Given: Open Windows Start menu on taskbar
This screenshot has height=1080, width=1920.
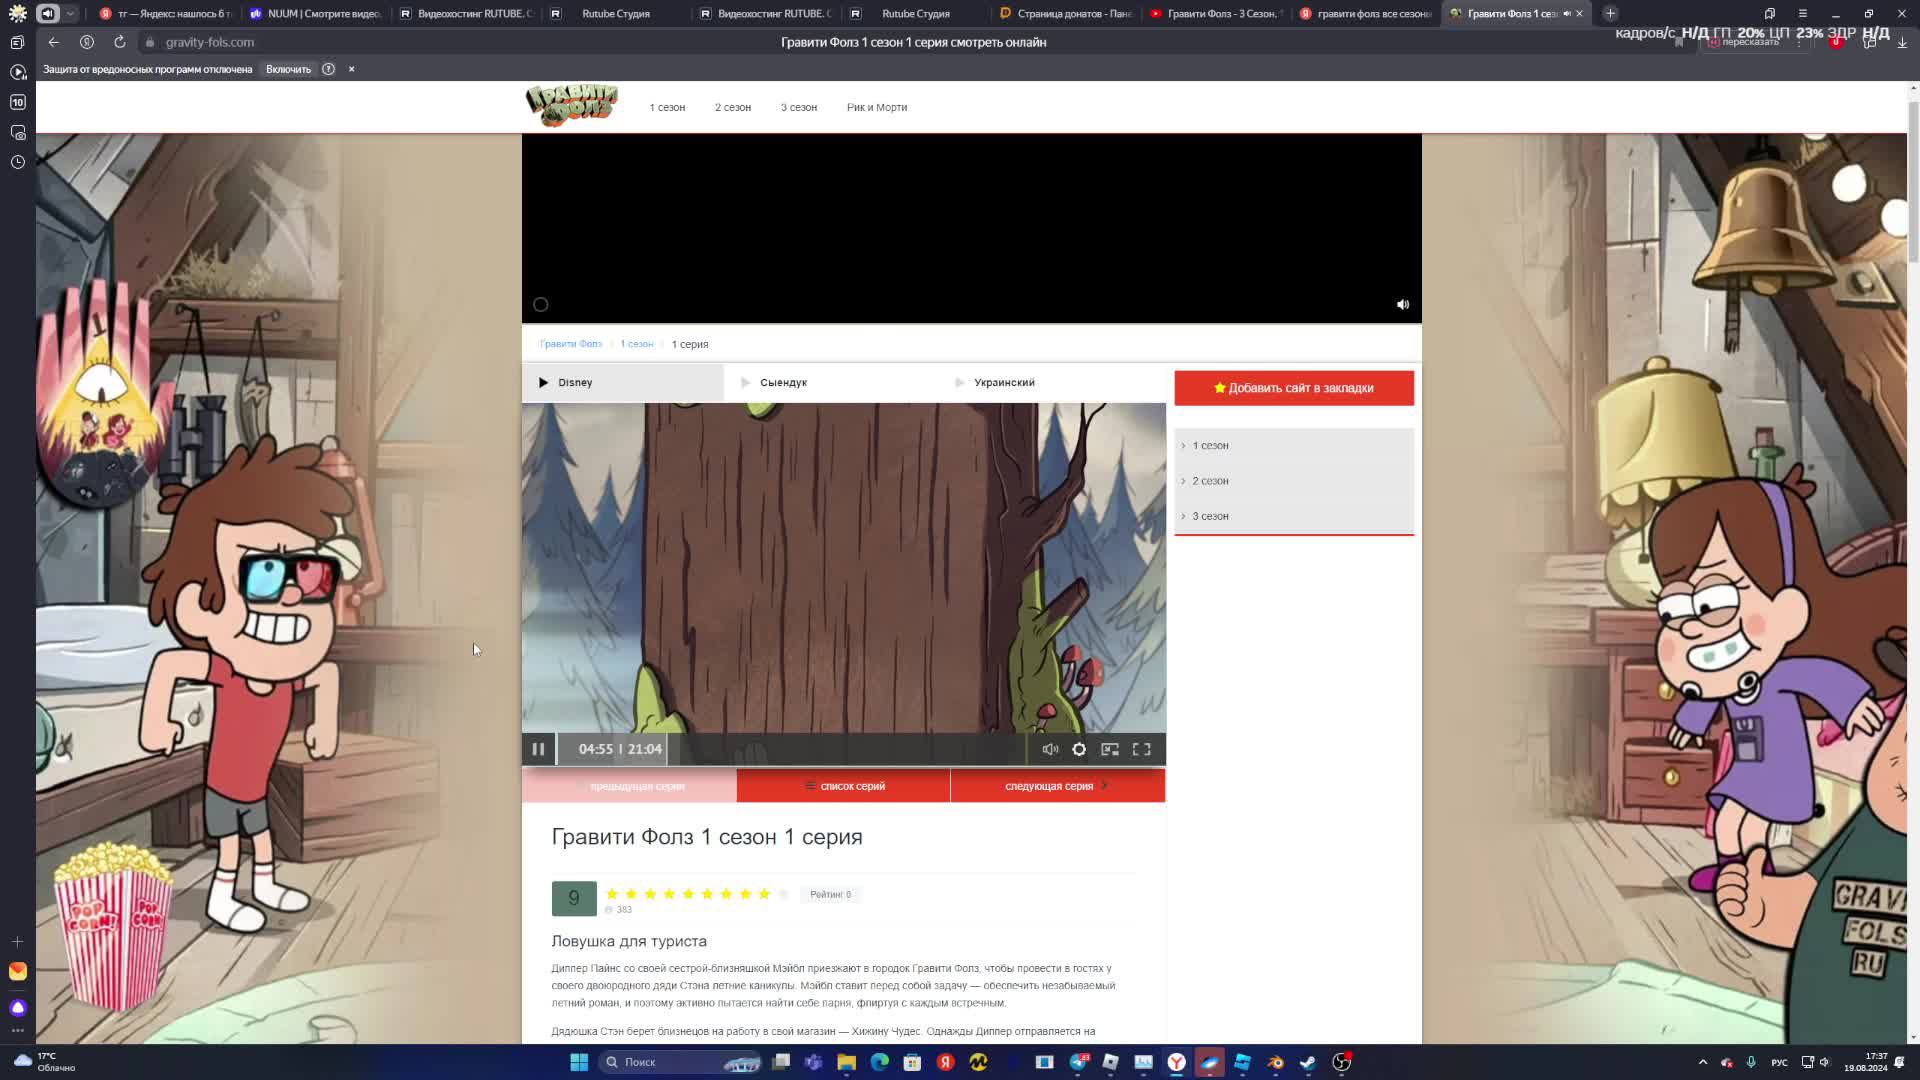Looking at the screenshot, I should click(579, 1062).
